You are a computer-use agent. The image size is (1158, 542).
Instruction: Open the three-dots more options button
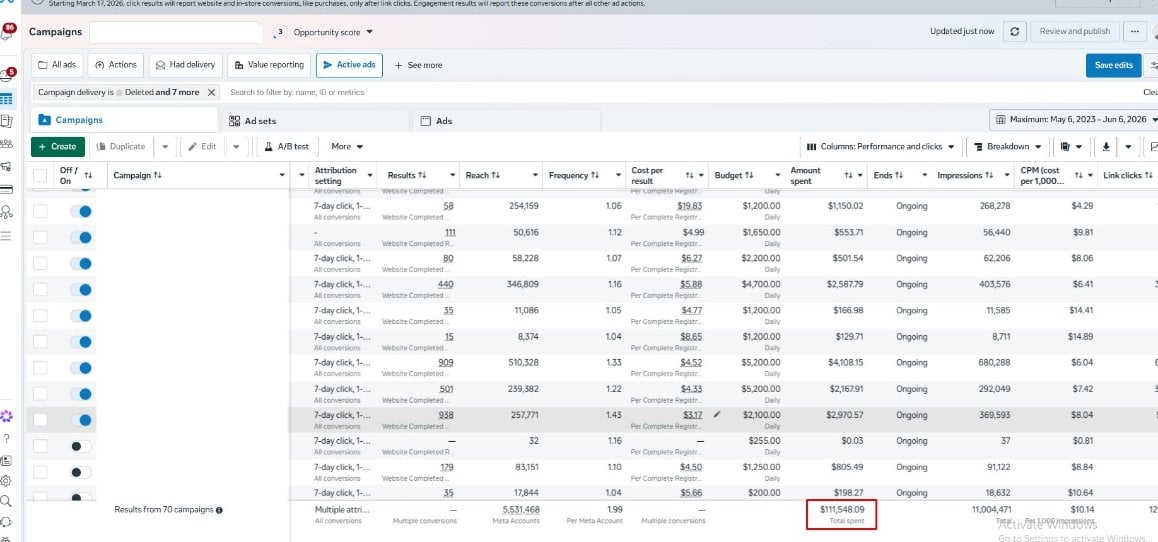coord(1134,32)
